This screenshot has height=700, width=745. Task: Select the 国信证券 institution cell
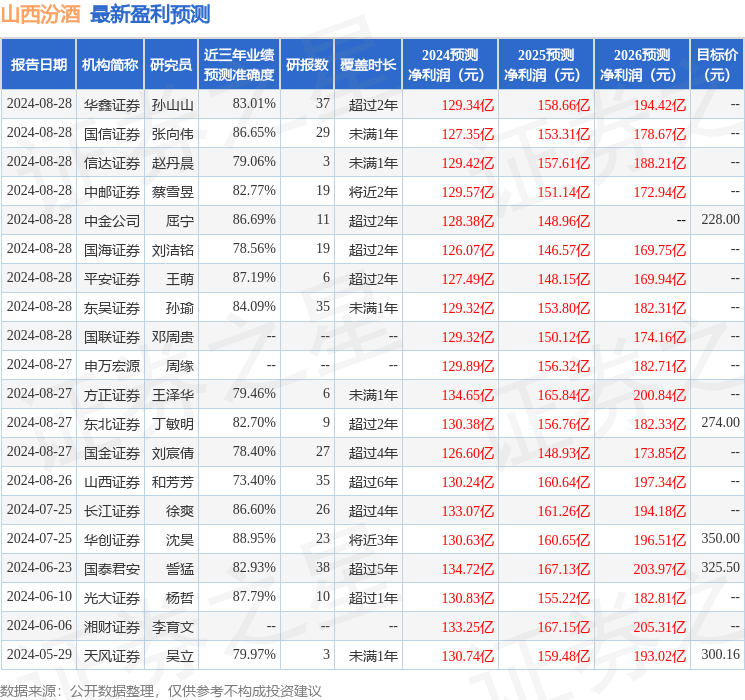click(x=112, y=134)
